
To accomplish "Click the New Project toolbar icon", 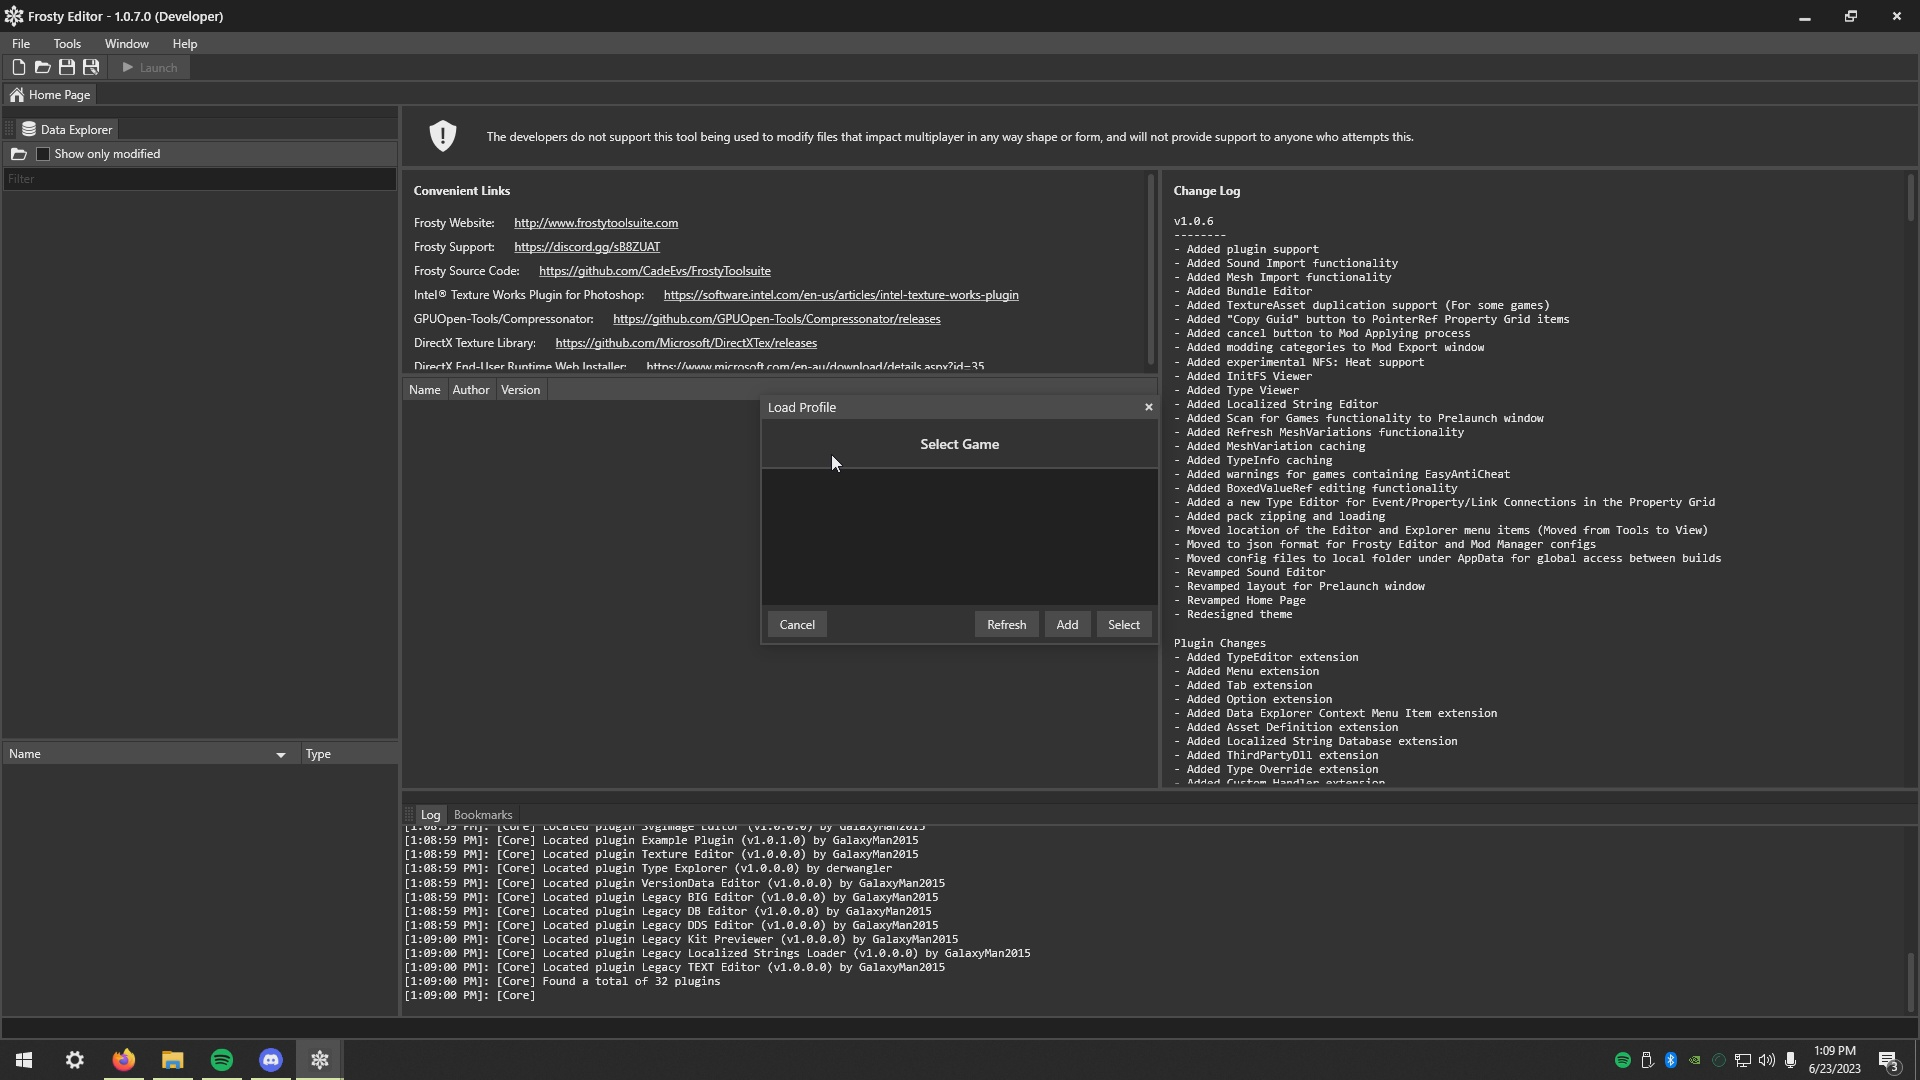I will [x=18, y=67].
